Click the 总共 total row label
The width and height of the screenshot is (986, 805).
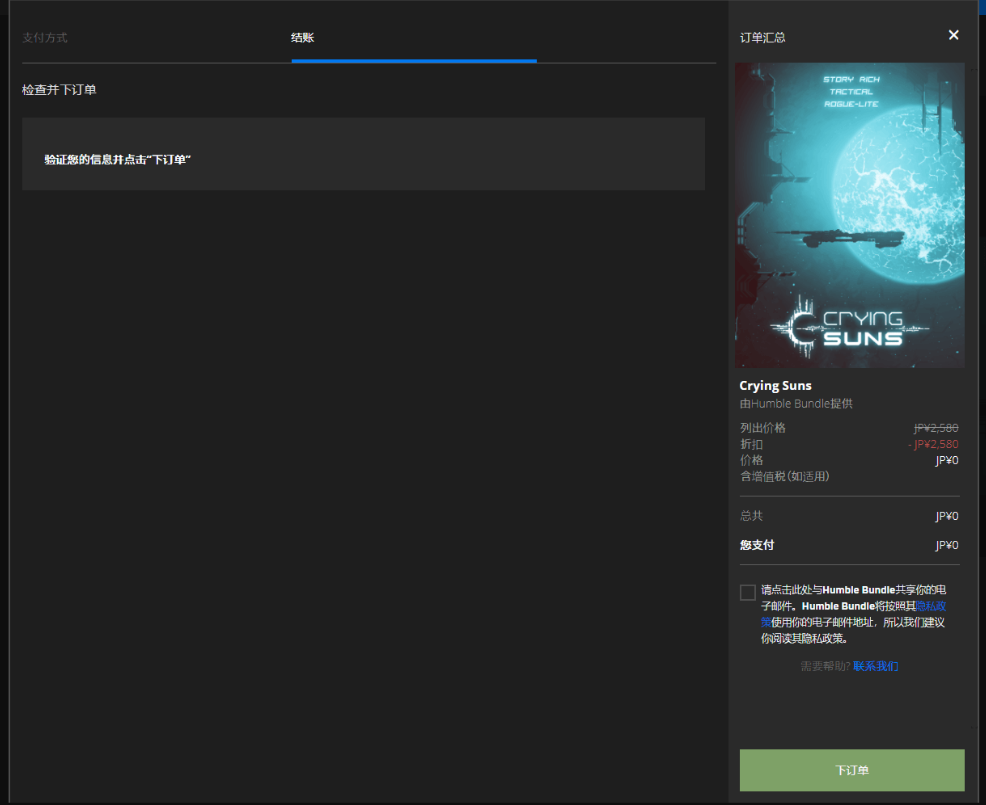point(751,516)
